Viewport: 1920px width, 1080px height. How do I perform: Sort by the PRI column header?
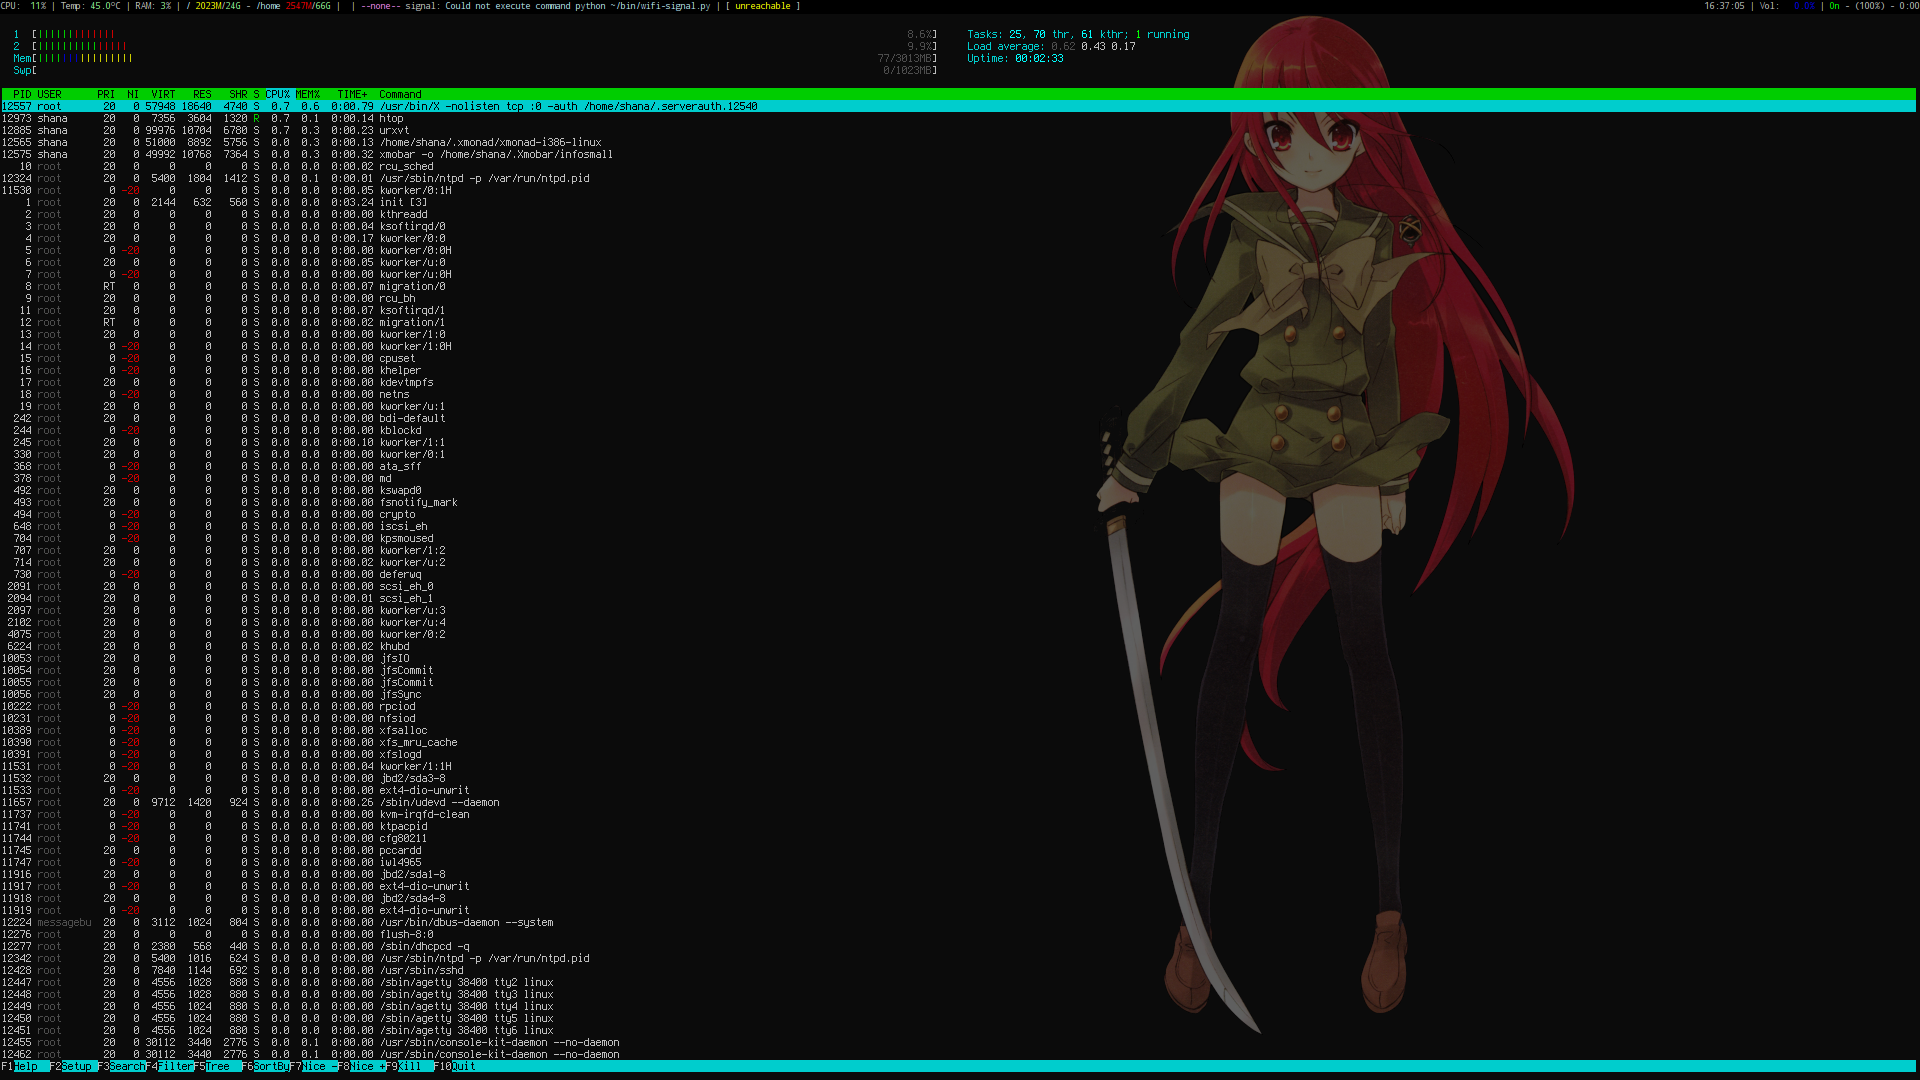click(x=106, y=94)
